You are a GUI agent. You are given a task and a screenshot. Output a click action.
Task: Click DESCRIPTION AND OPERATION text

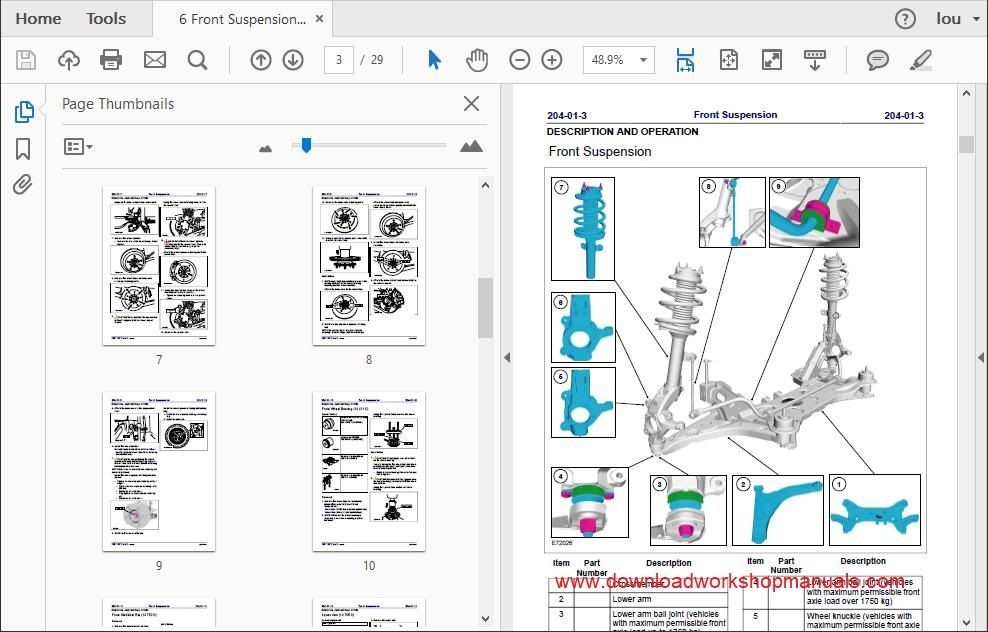click(x=623, y=132)
